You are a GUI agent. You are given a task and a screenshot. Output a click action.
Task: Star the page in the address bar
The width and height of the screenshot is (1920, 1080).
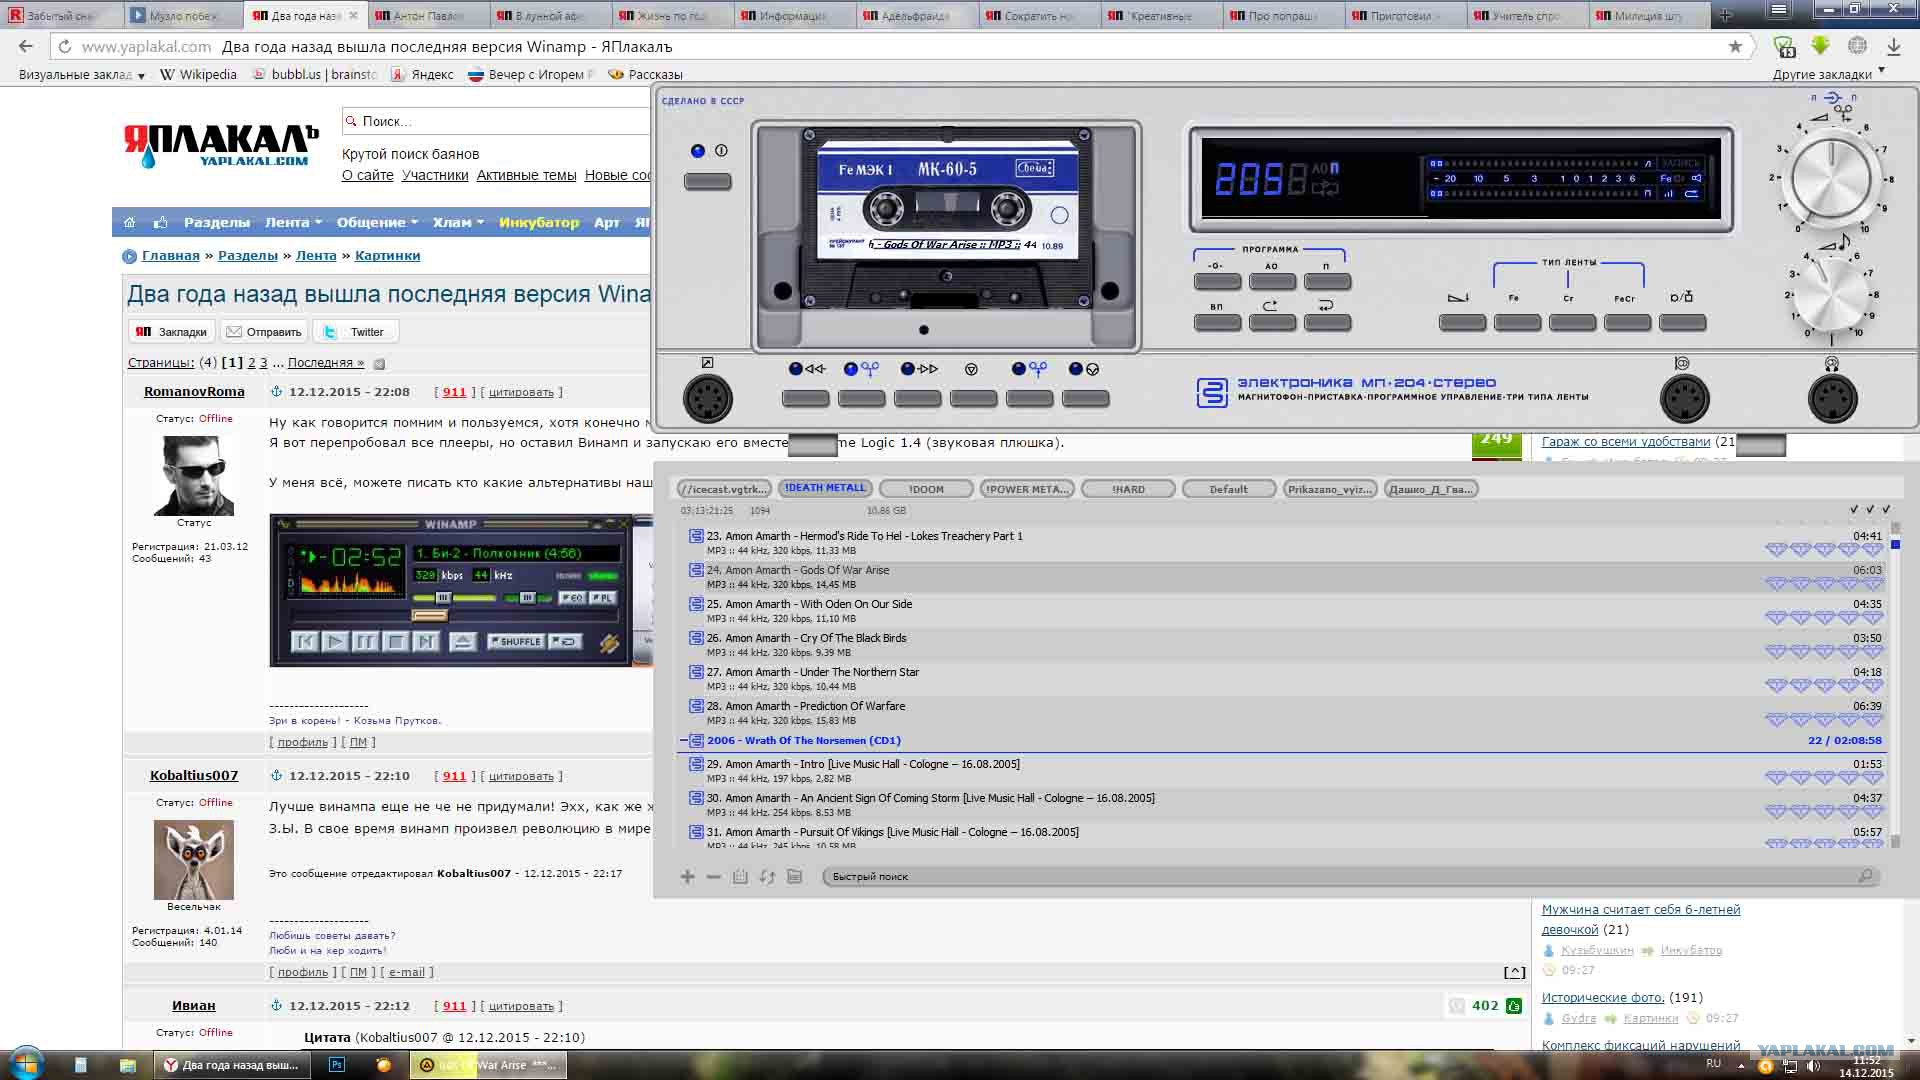click(x=1735, y=47)
